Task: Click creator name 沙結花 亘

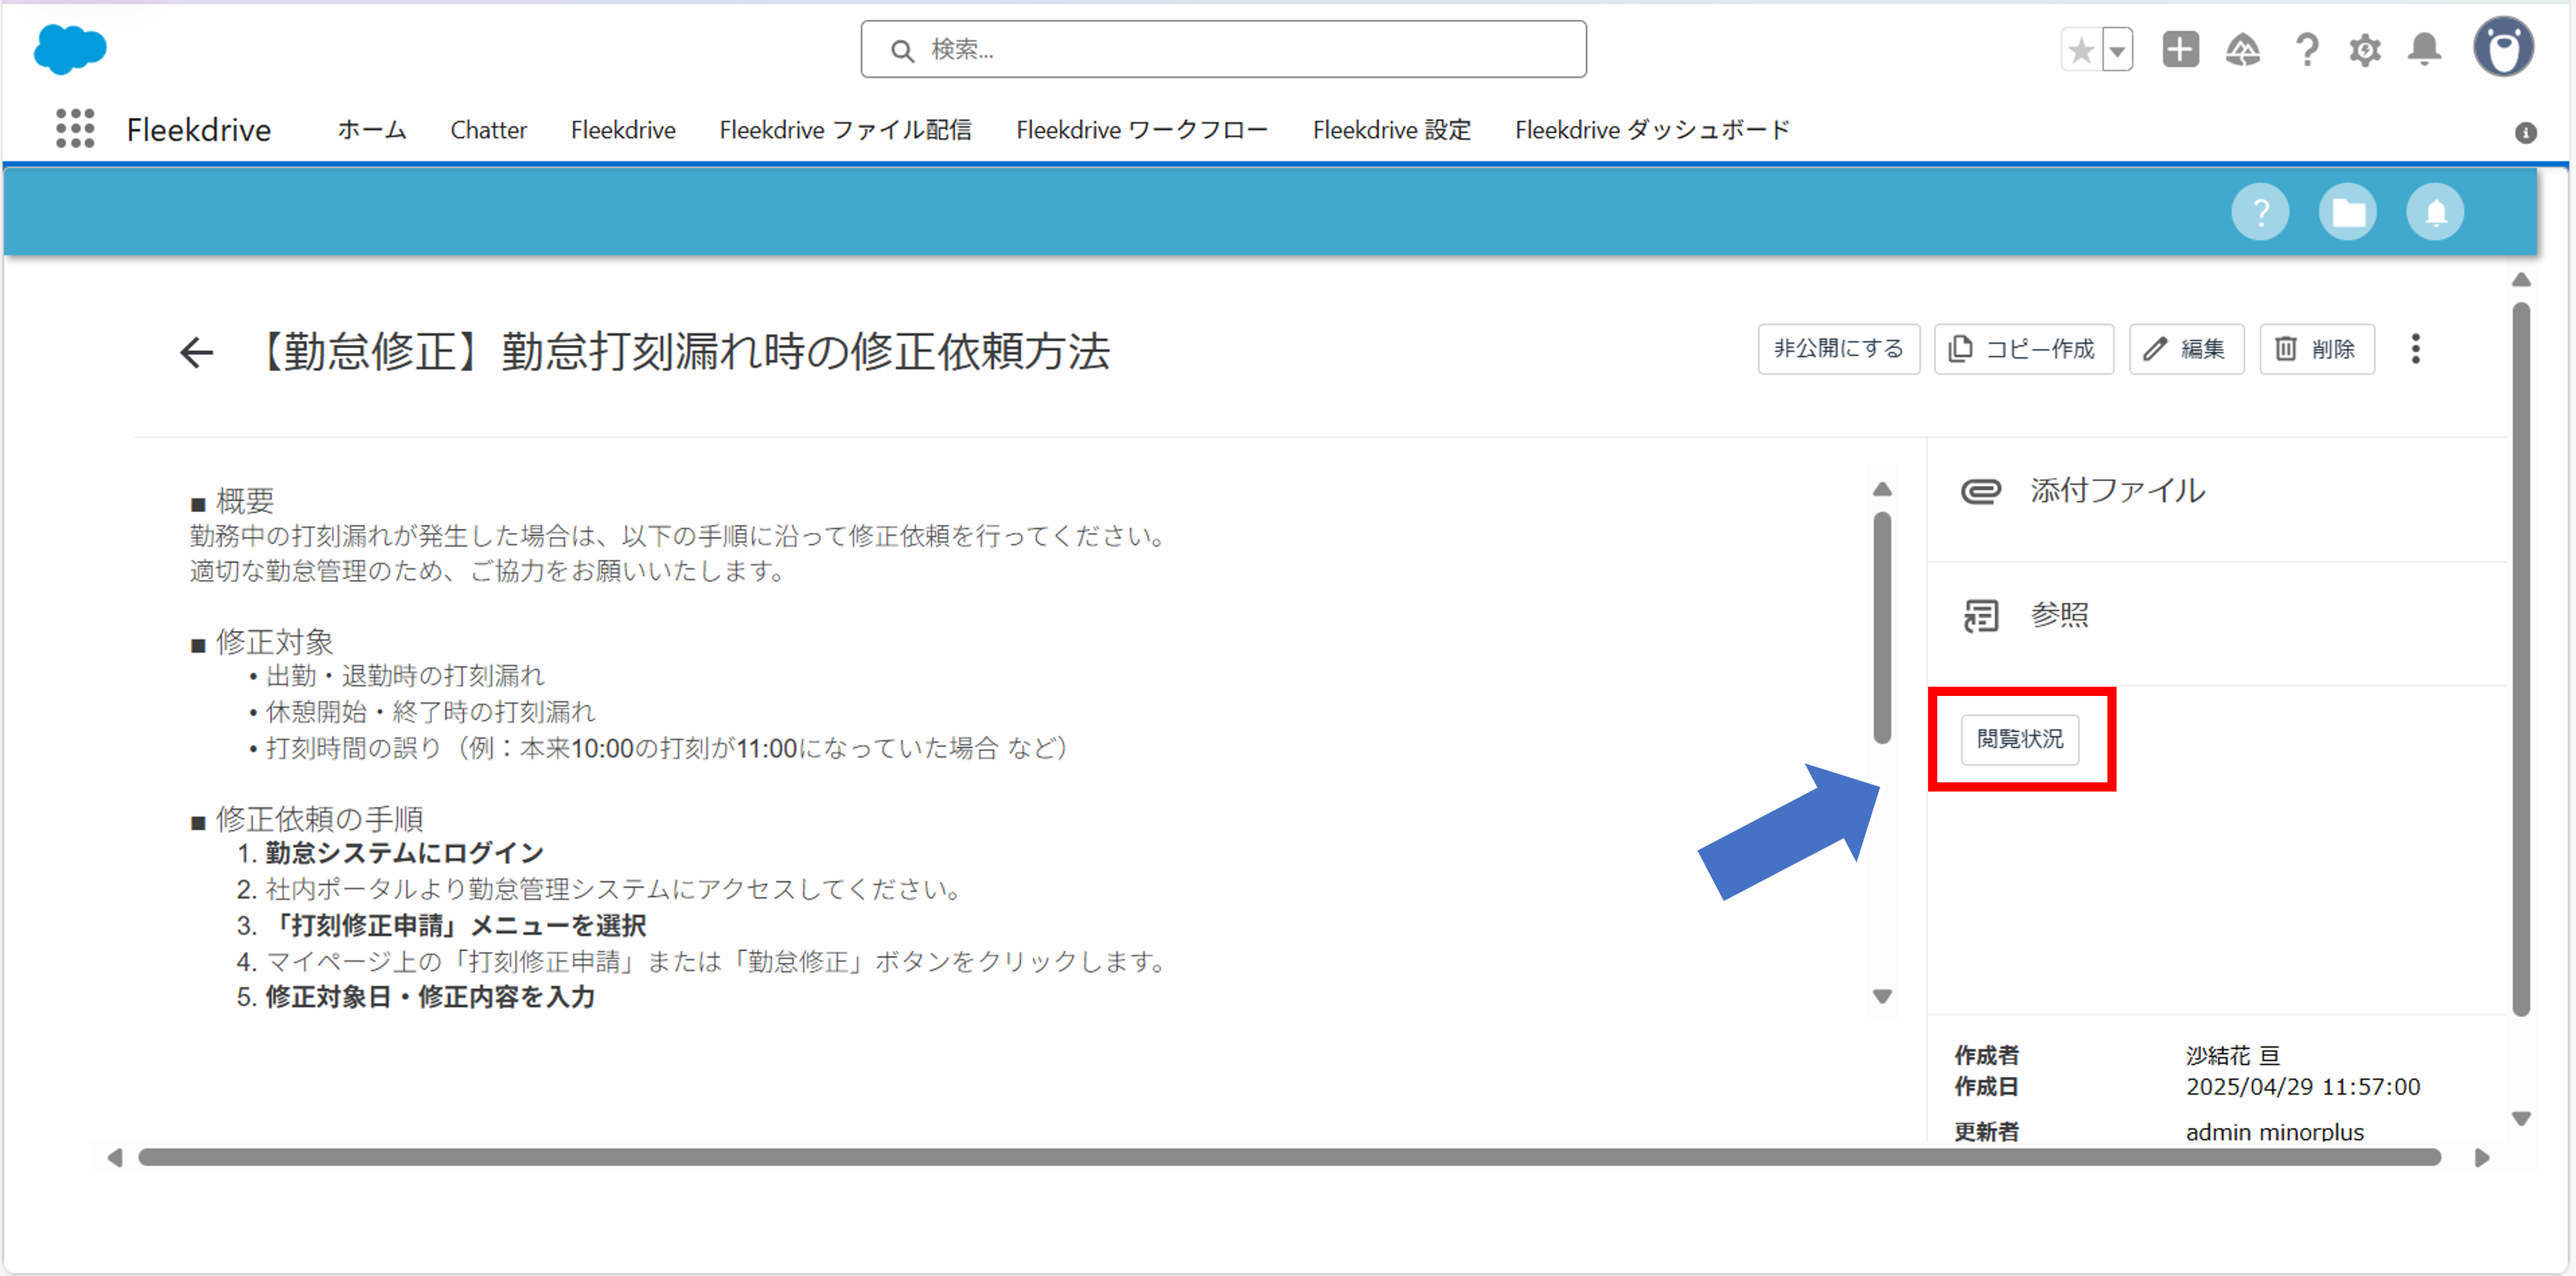Action: [2233, 1055]
